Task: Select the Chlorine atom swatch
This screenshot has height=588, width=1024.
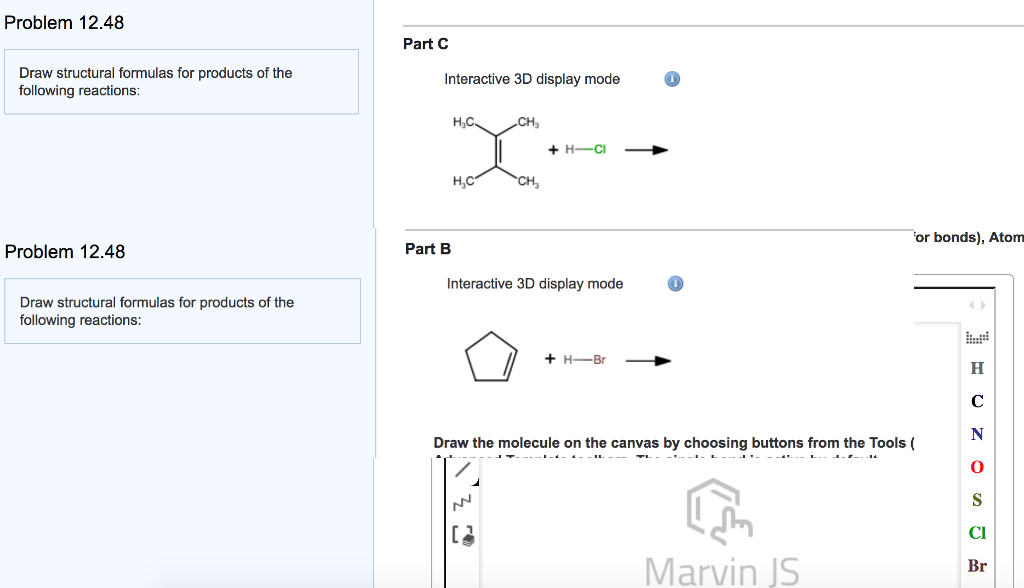Action: coord(975,532)
